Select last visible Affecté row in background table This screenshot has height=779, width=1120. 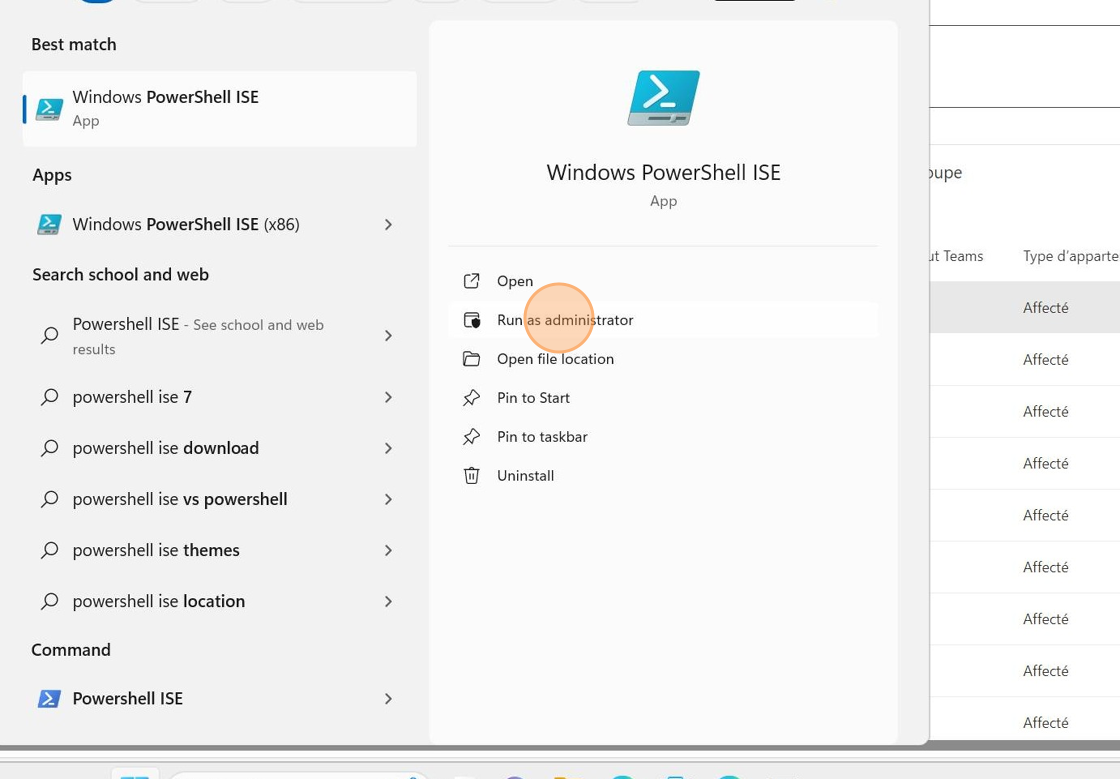[x=1025, y=720]
